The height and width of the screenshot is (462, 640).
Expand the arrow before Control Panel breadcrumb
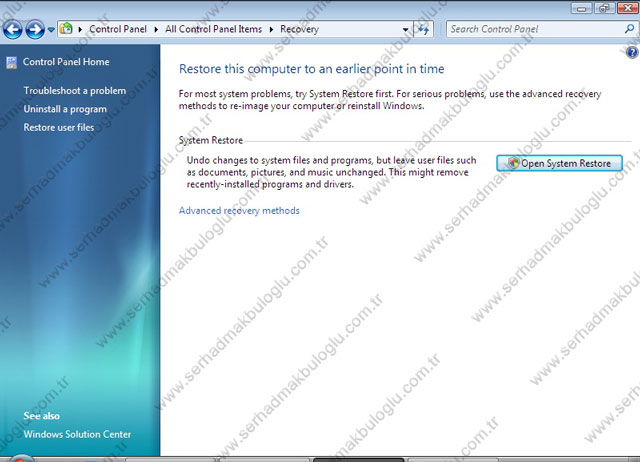pyautogui.click(x=80, y=29)
